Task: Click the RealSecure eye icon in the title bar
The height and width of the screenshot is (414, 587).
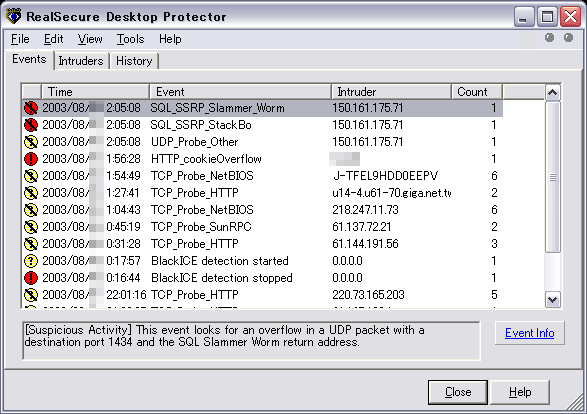Action: point(14,16)
